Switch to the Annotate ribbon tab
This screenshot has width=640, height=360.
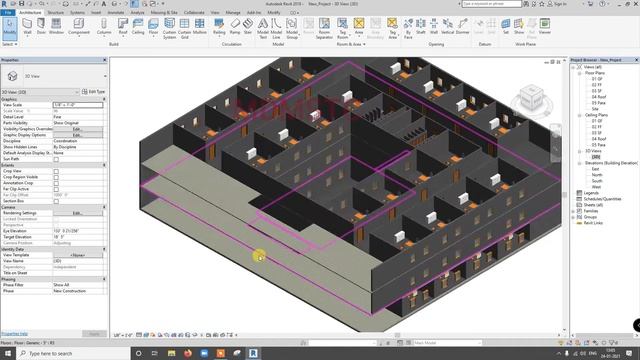click(x=116, y=13)
